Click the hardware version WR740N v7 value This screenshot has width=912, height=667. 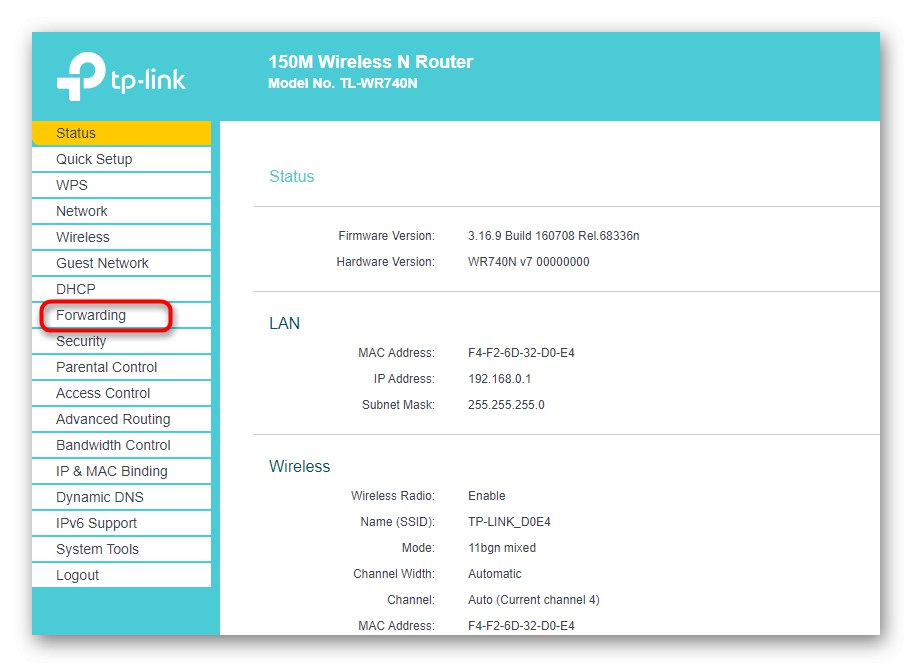pos(528,262)
